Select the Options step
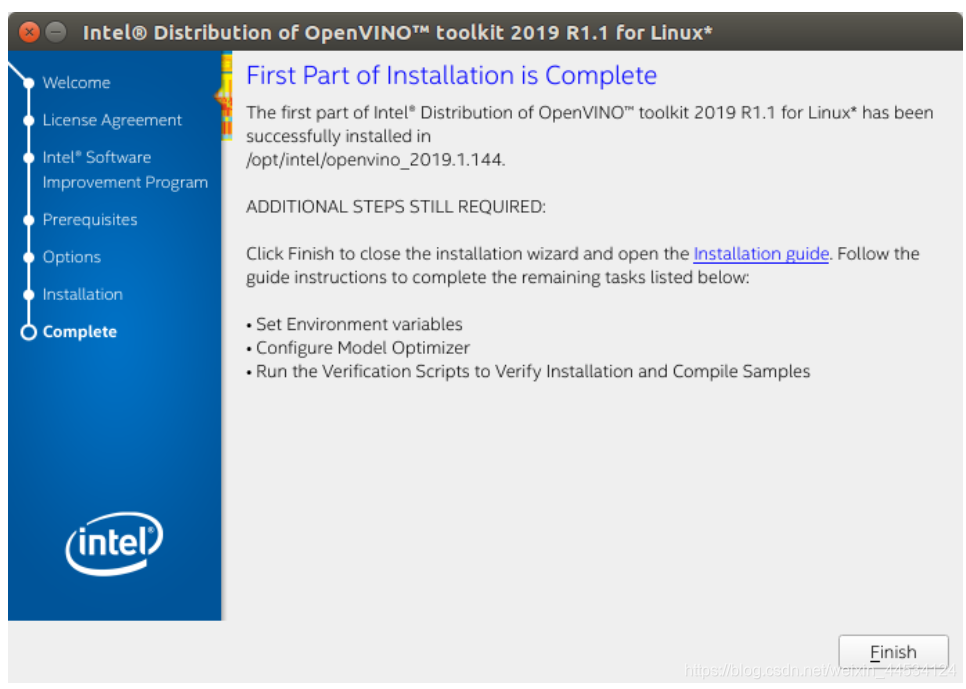Image resolution: width=966 pixels, height=689 pixels. click(71, 257)
